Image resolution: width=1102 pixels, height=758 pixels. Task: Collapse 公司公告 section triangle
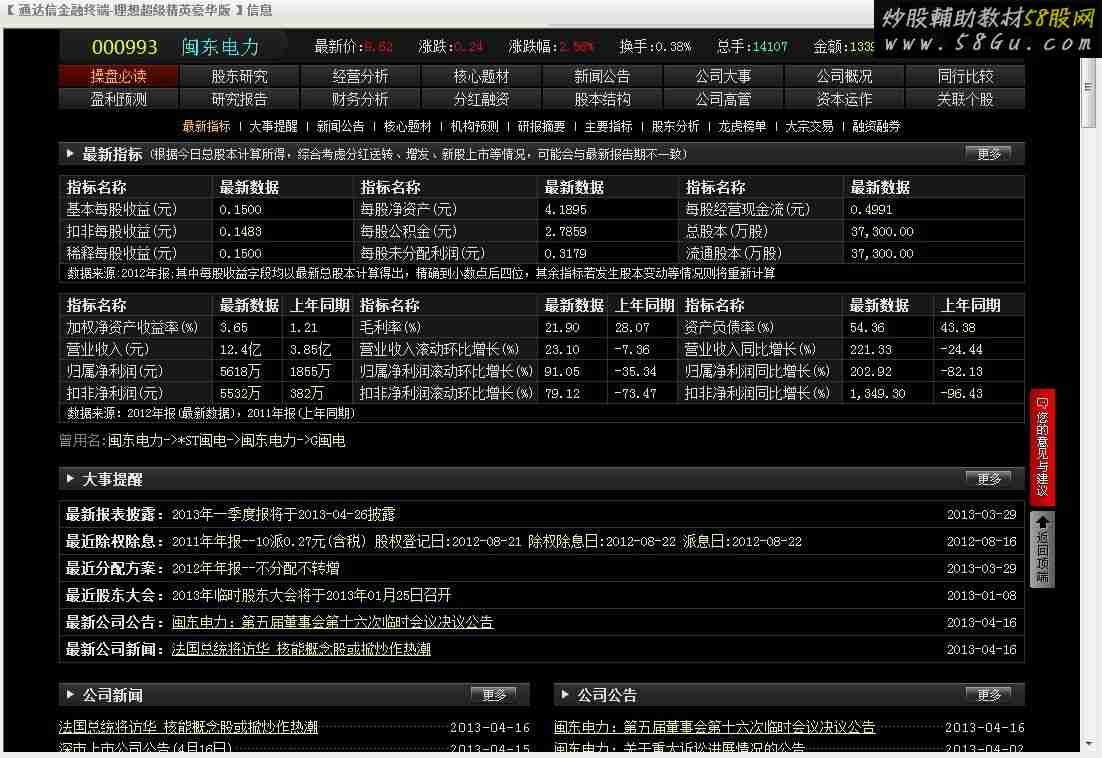(565, 694)
